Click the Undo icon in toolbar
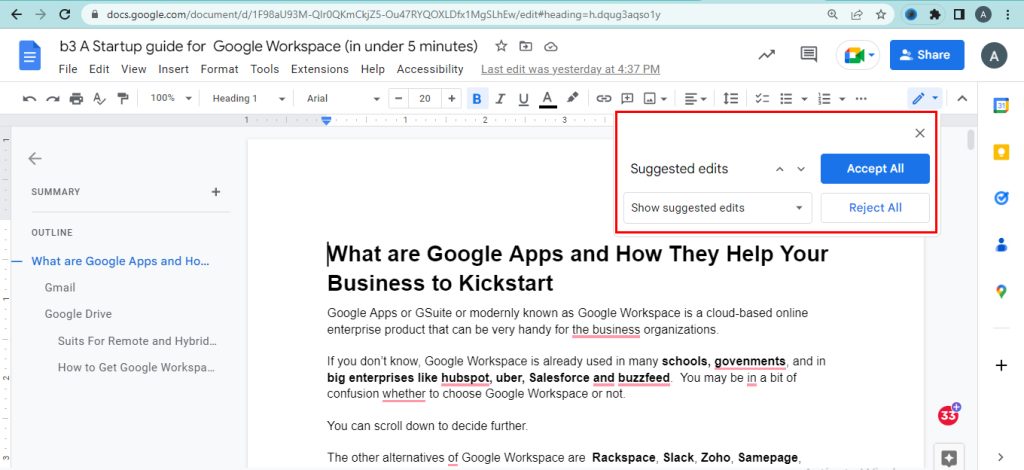 click(29, 99)
